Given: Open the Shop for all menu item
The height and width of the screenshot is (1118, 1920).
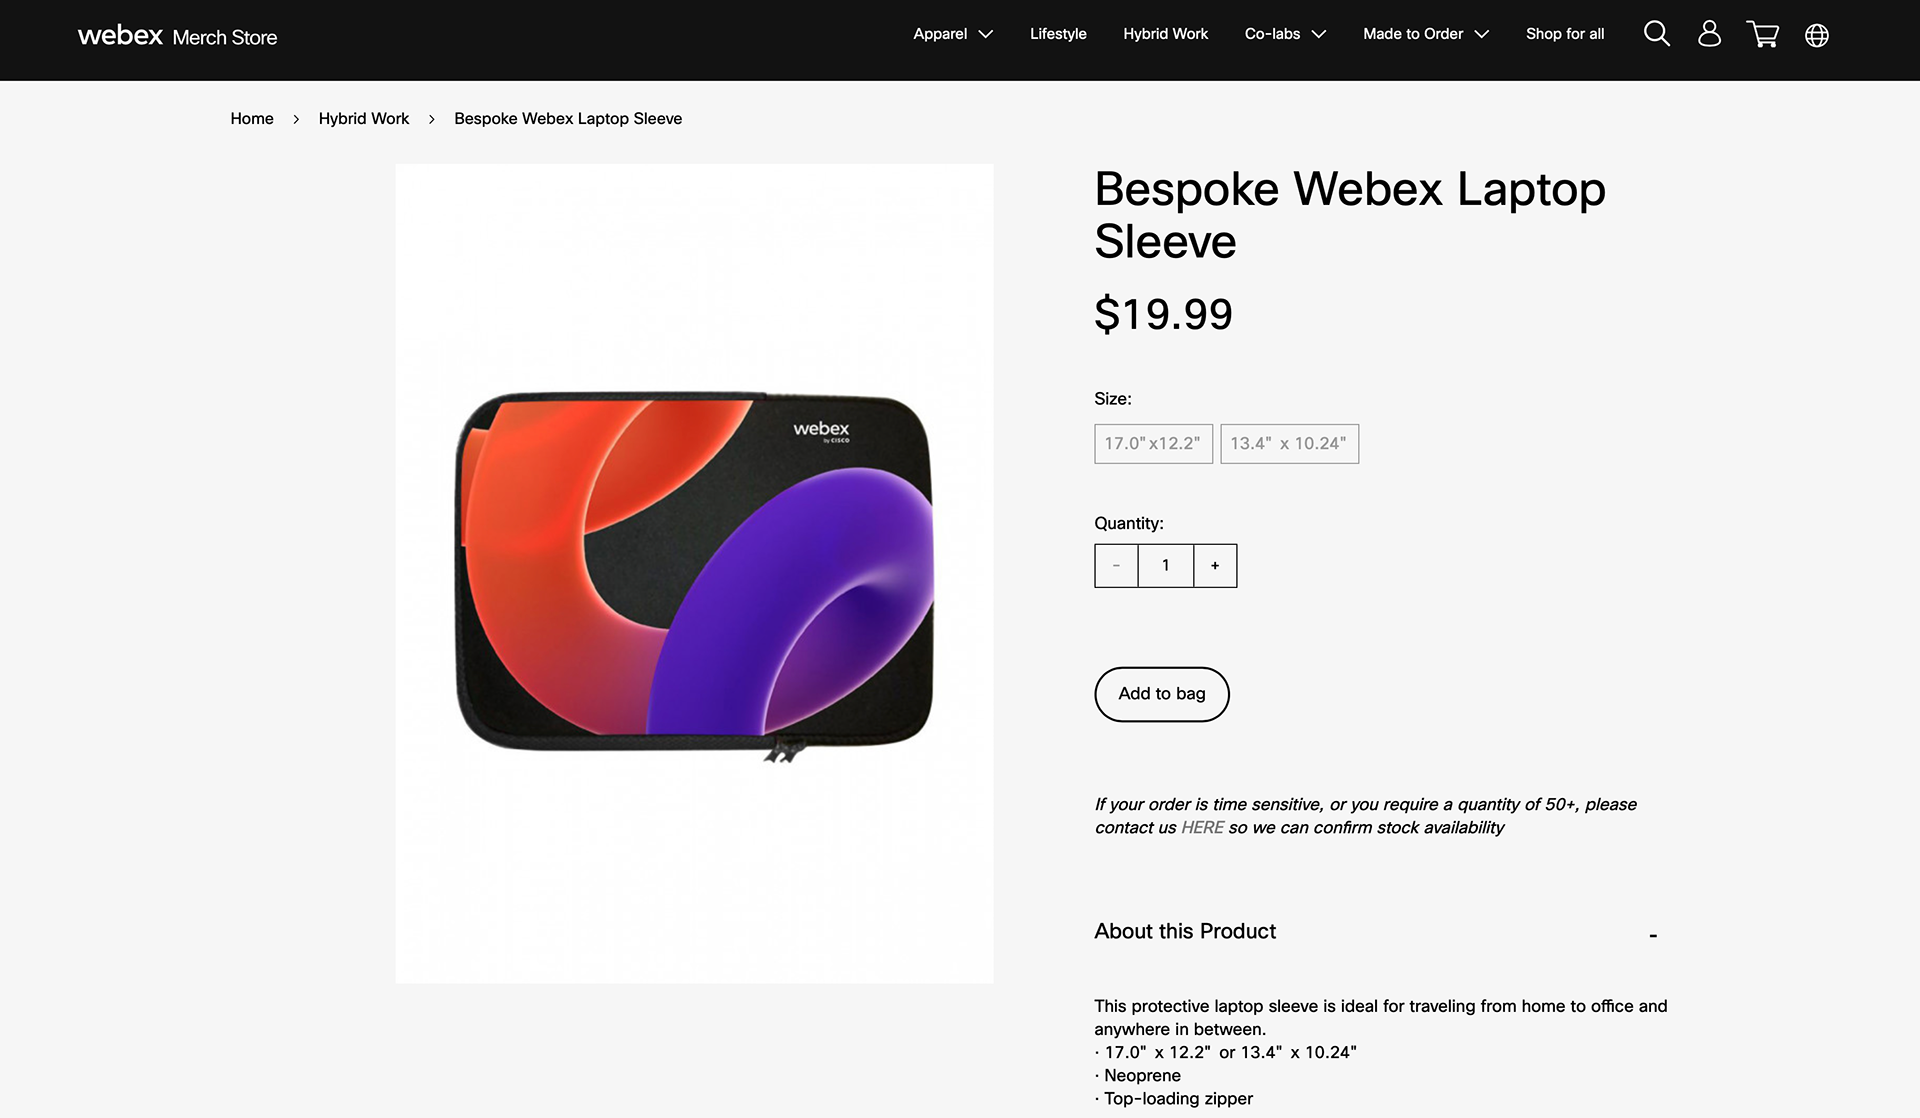Looking at the screenshot, I should tap(1564, 34).
